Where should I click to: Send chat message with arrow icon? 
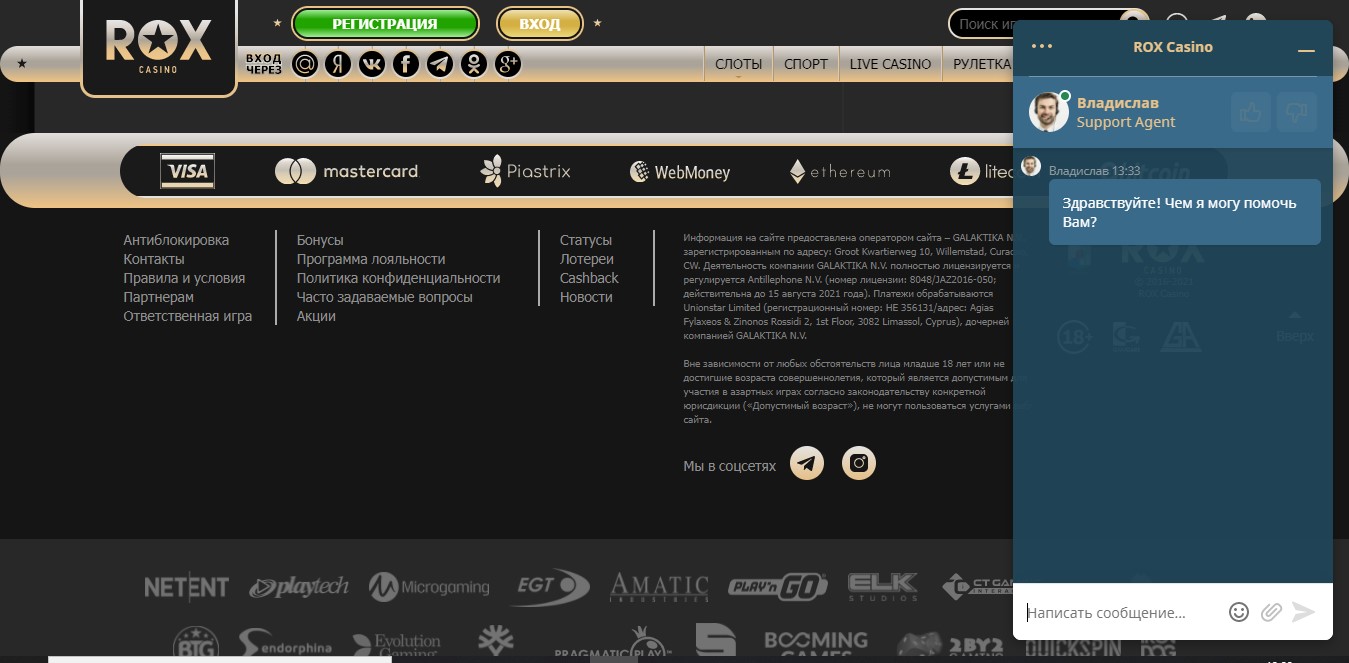[1303, 612]
